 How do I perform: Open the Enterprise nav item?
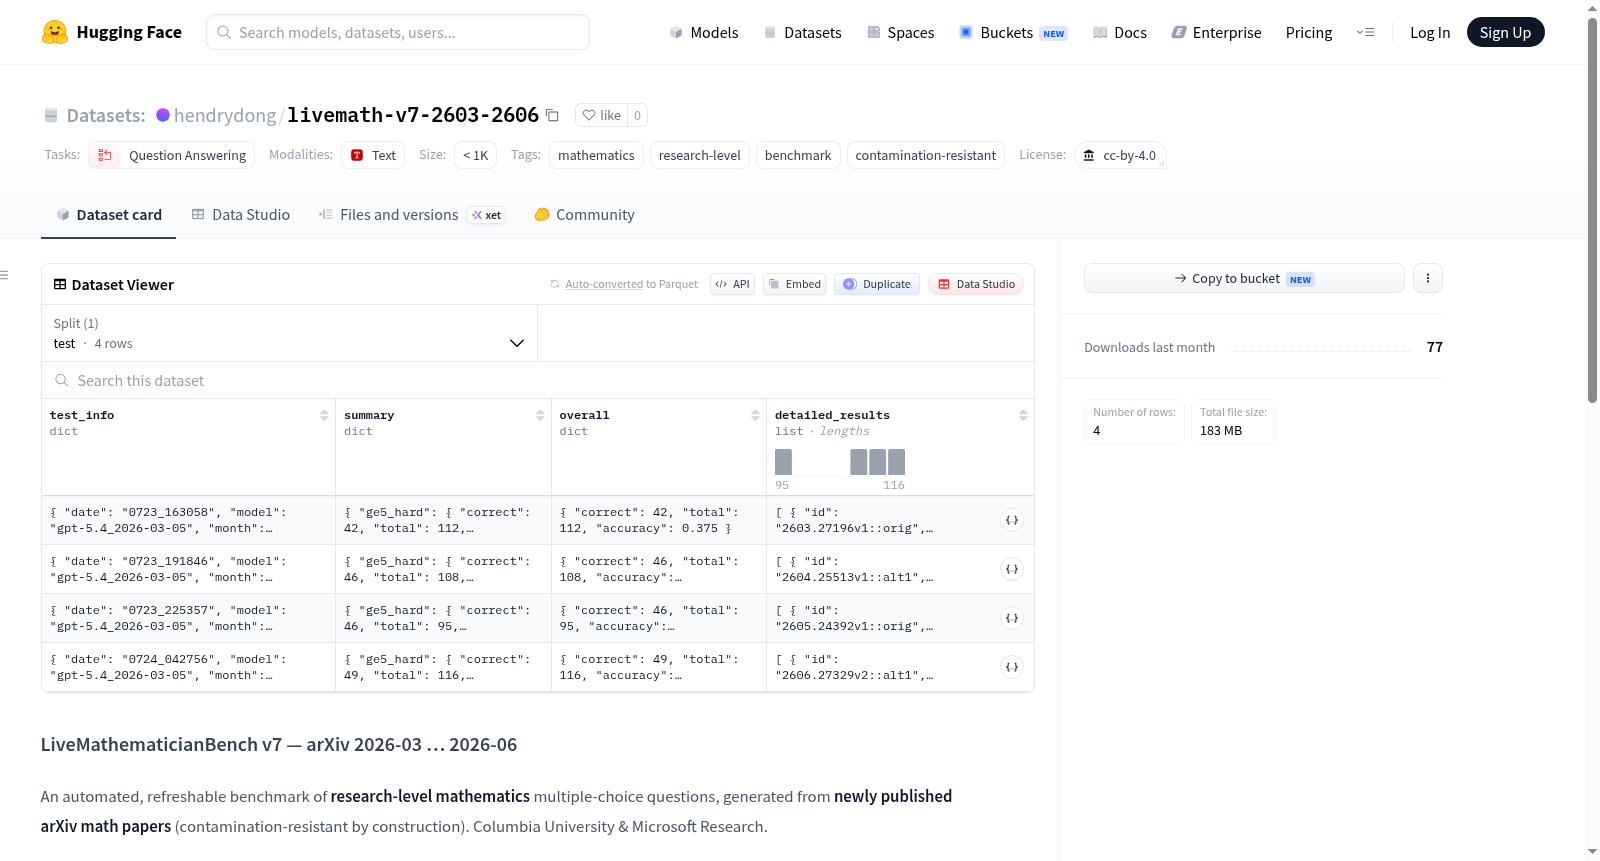click(x=1216, y=32)
